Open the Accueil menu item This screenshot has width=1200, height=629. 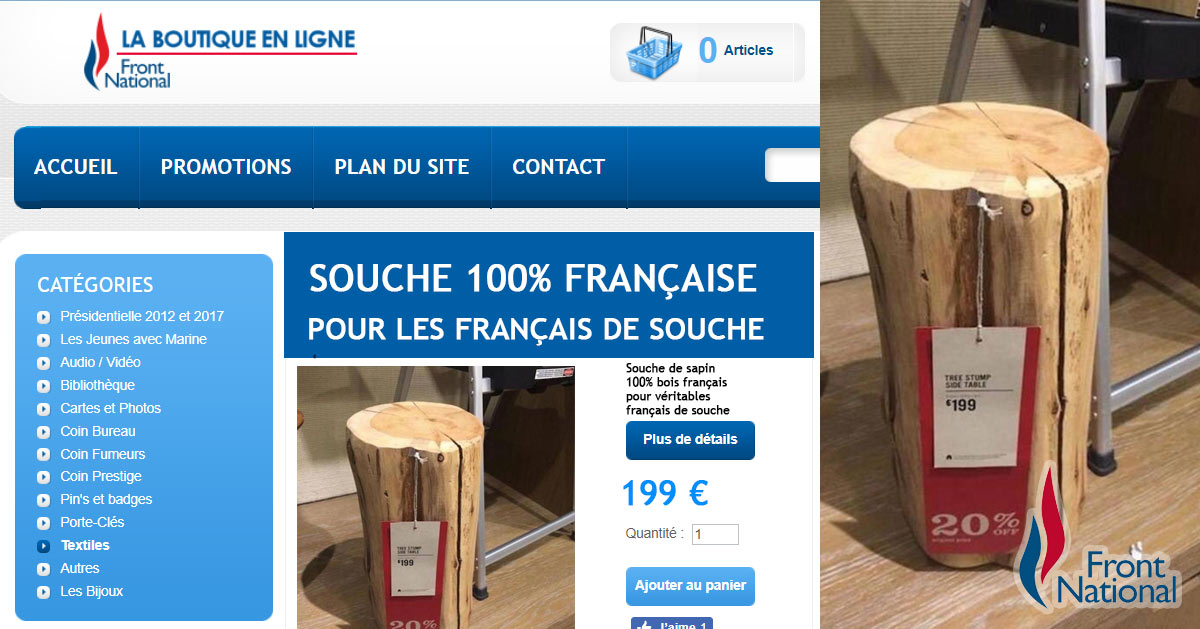tap(76, 167)
